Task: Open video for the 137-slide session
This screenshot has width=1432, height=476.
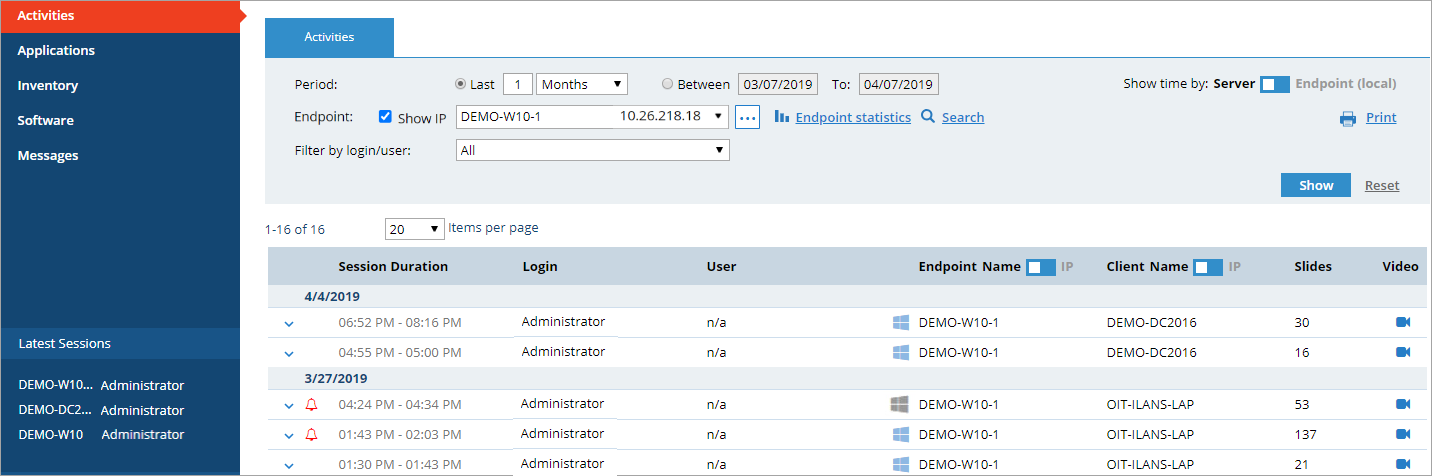Action: pos(1402,434)
